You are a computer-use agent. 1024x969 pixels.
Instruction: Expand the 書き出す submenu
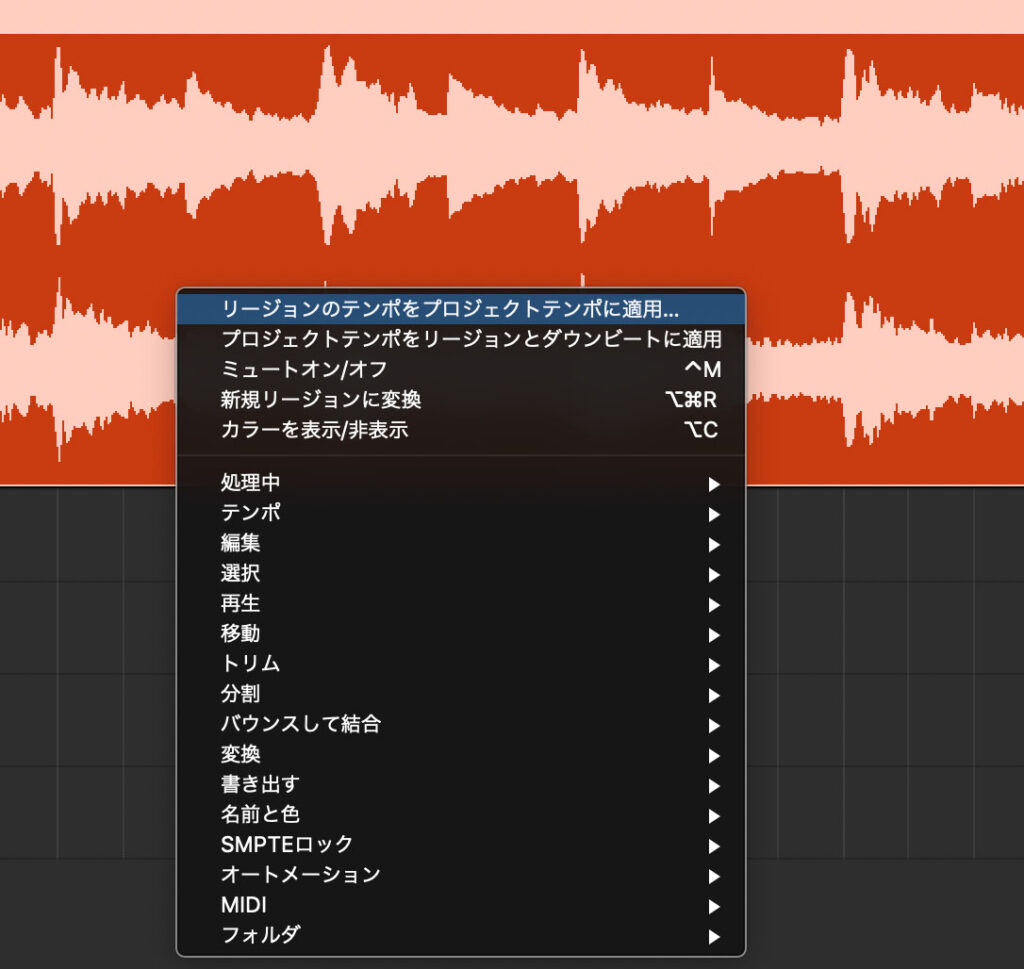point(461,784)
